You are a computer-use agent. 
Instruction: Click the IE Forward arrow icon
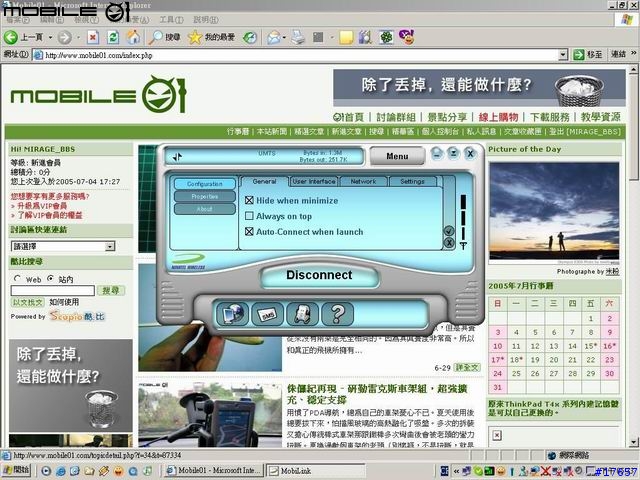pyautogui.click(x=64, y=38)
